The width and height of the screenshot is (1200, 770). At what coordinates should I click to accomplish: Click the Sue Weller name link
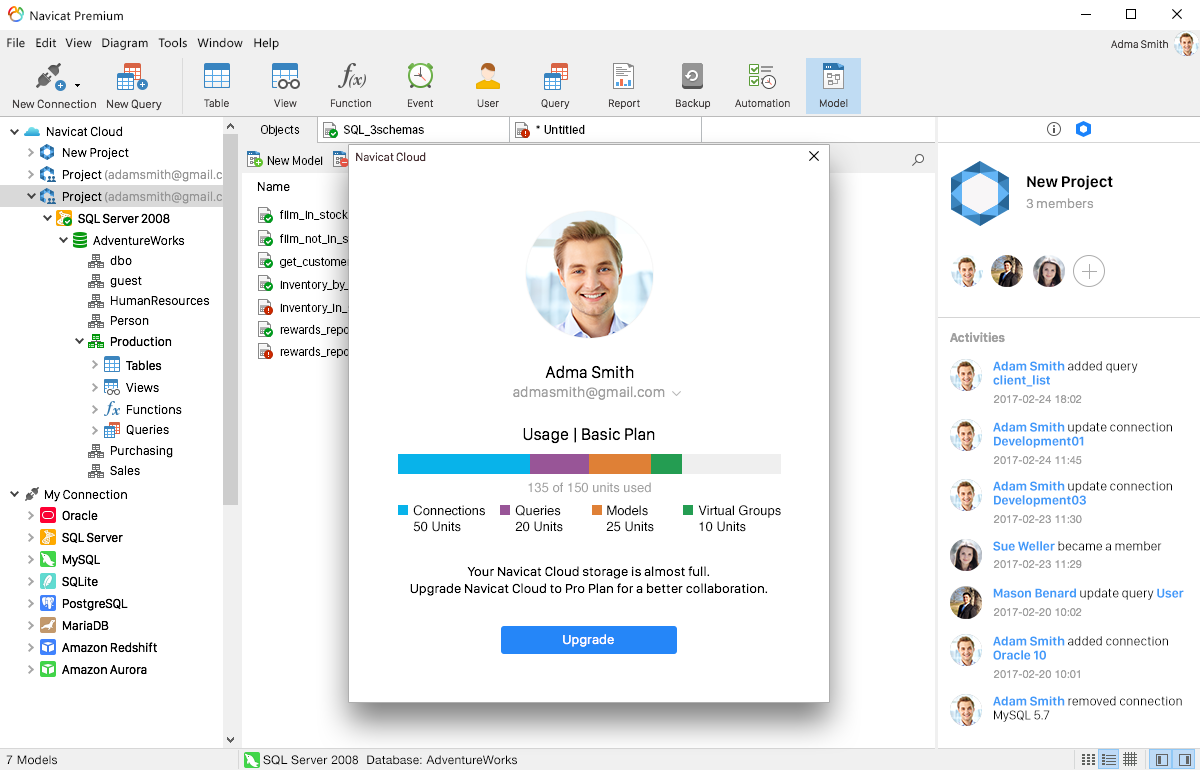coord(1024,546)
